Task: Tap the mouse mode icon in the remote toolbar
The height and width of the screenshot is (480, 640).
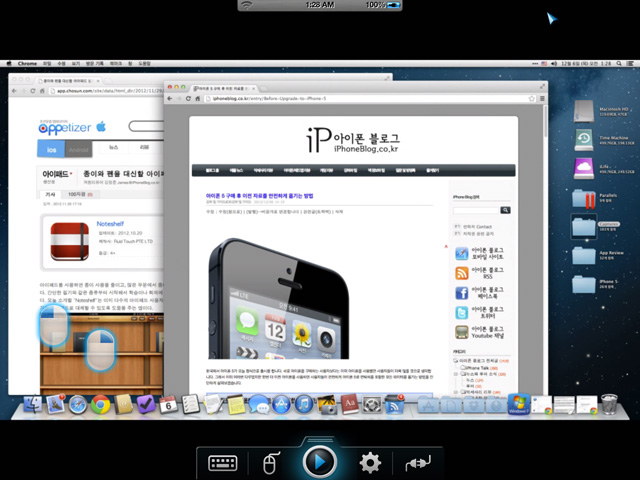Action: tap(271, 463)
